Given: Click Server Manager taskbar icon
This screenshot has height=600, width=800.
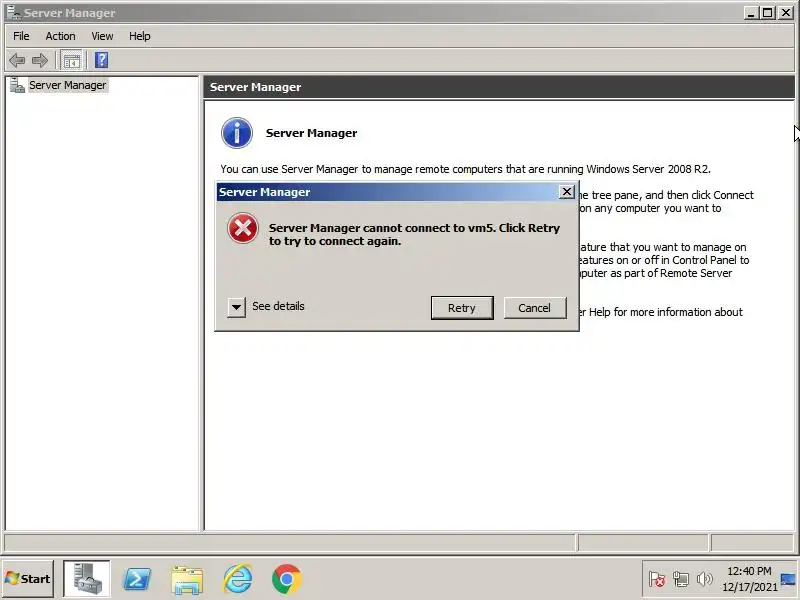Looking at the screenshot, I should point(86,579).
